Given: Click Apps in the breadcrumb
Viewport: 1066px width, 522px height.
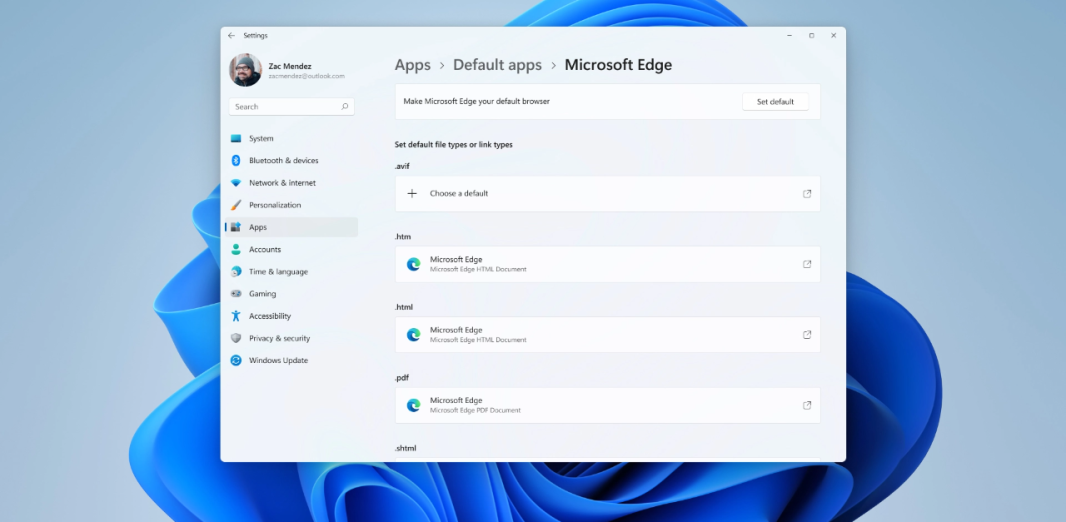Looking at the screenshot, I should tap(413, 65).
